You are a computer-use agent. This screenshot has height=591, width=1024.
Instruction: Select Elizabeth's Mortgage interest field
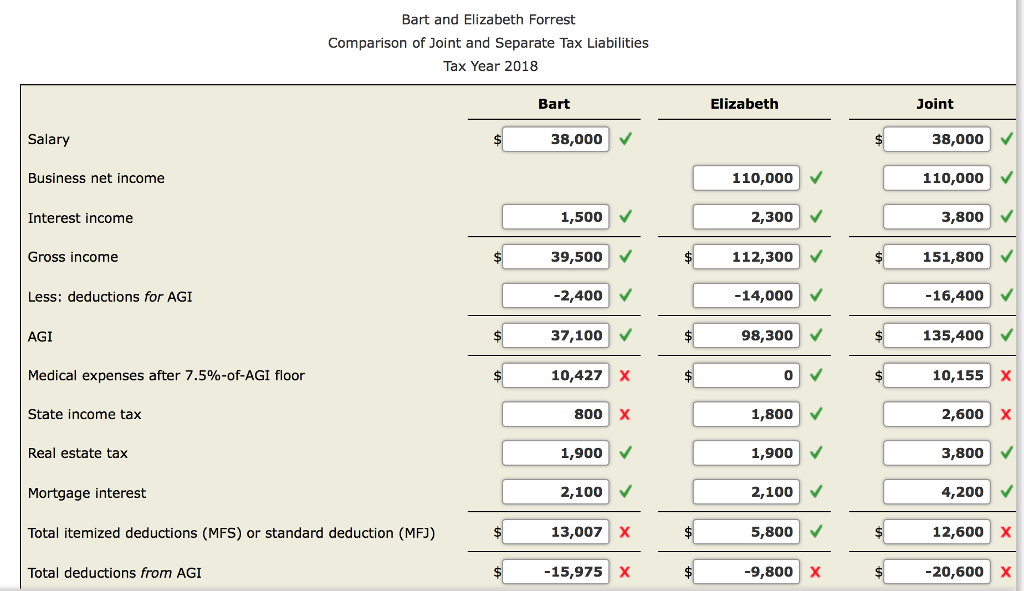[x=746, y=492]
